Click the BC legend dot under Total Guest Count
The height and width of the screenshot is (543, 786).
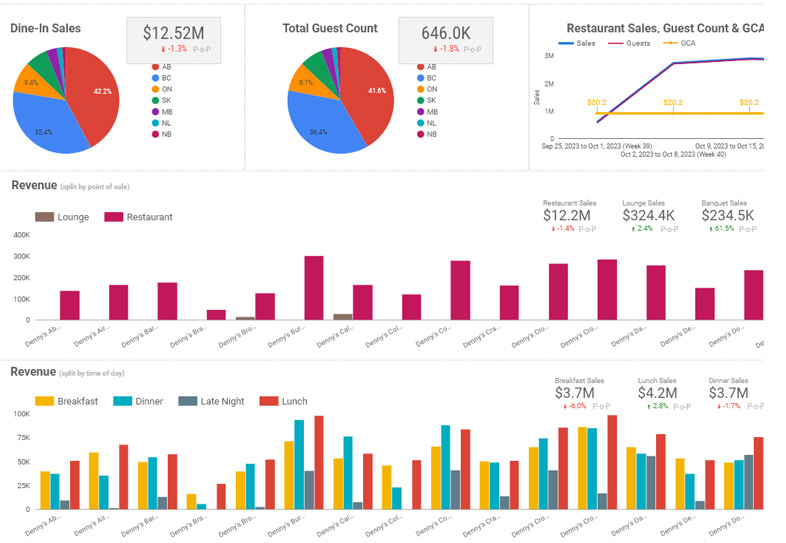coord(419,77)
